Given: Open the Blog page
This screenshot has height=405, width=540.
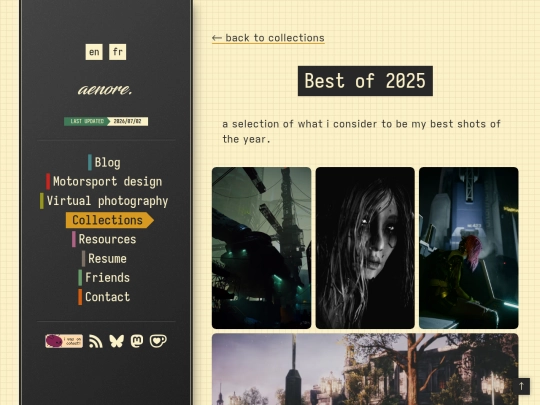Looking at the screenshot, I should pos(104,163).
